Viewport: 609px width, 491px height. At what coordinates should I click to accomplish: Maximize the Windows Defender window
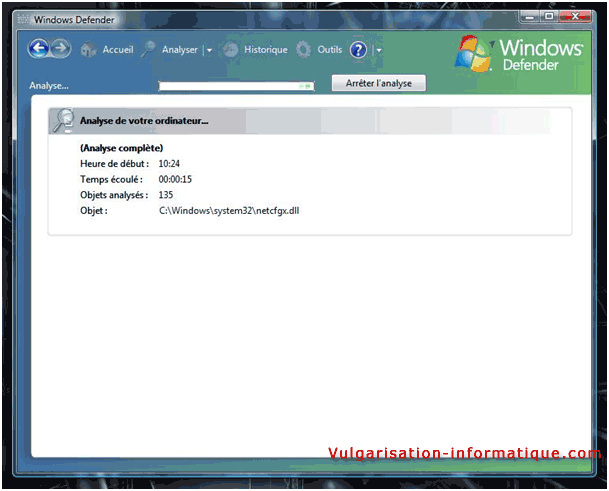(549, 16)
